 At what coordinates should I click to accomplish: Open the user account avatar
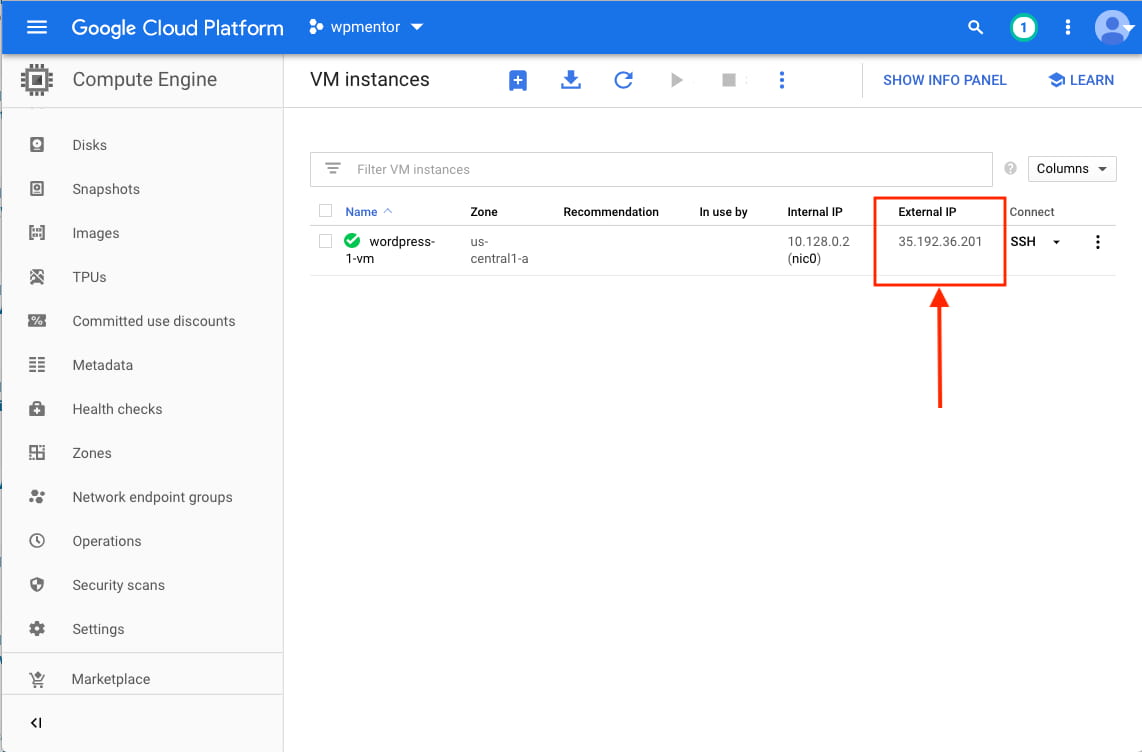[x=1112, y=28]
